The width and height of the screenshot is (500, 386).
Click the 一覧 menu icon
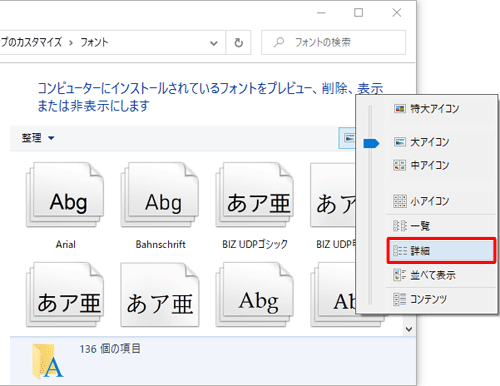pyautogui.click(x=400, y=226)
